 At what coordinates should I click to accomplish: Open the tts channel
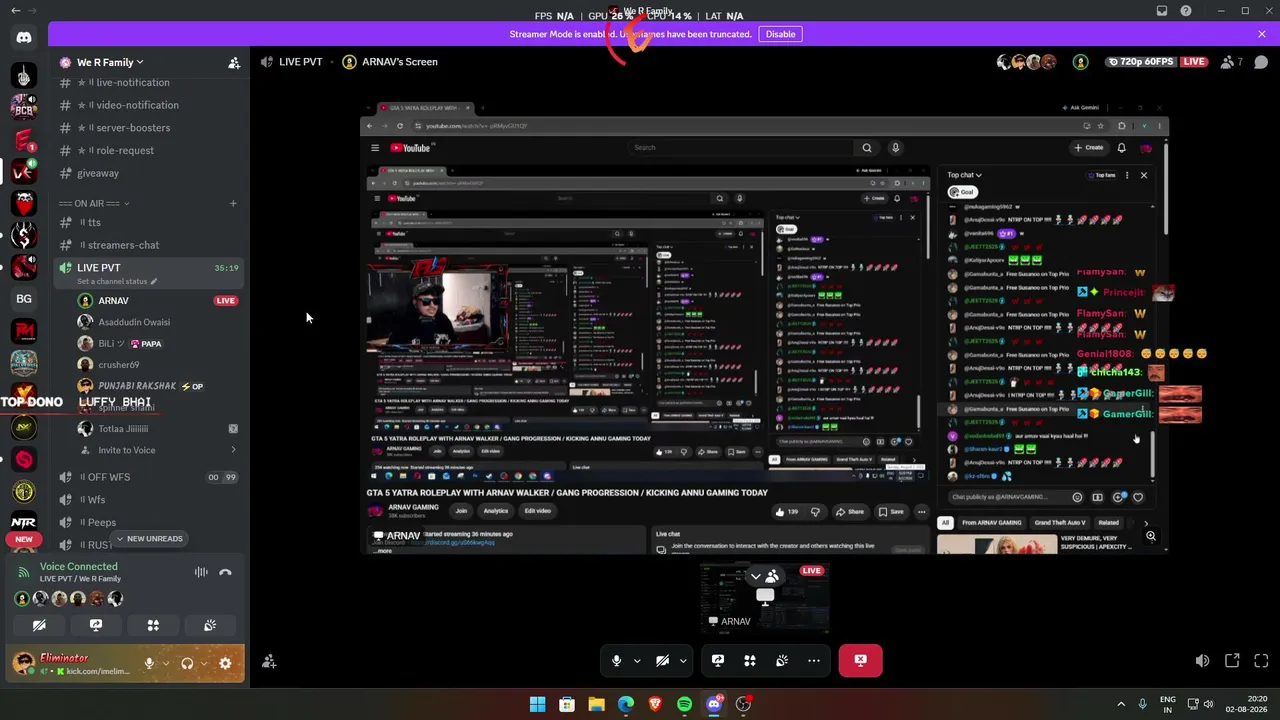point(148,223)
